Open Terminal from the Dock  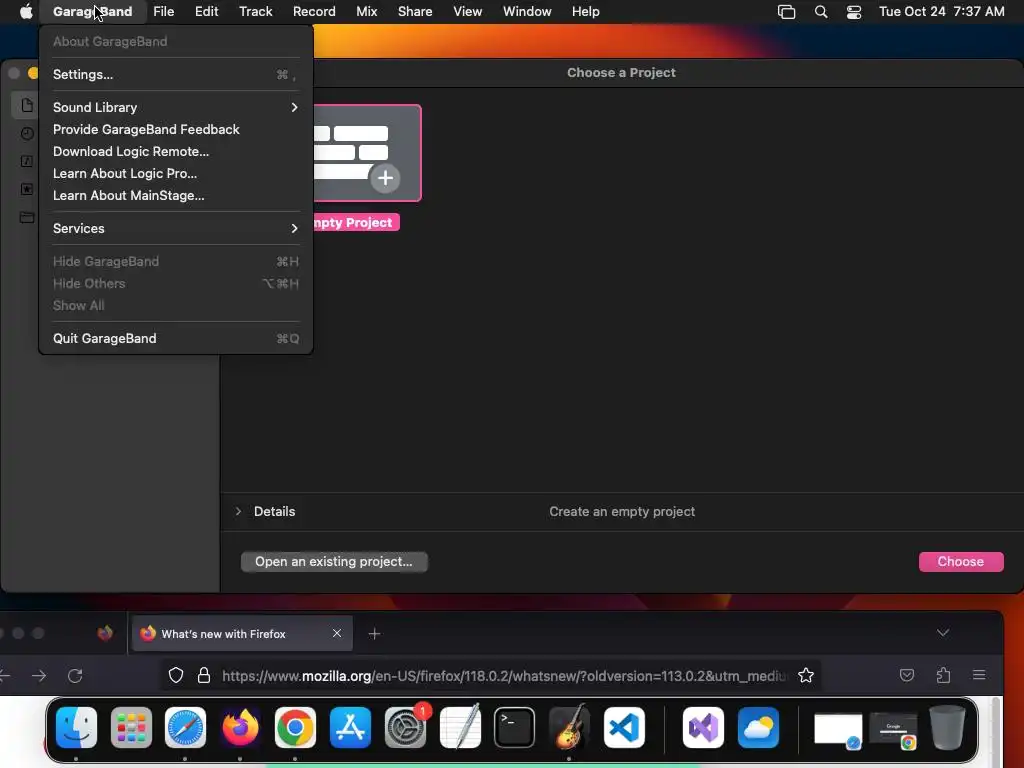pyautogui.click(x=515, y=727)
